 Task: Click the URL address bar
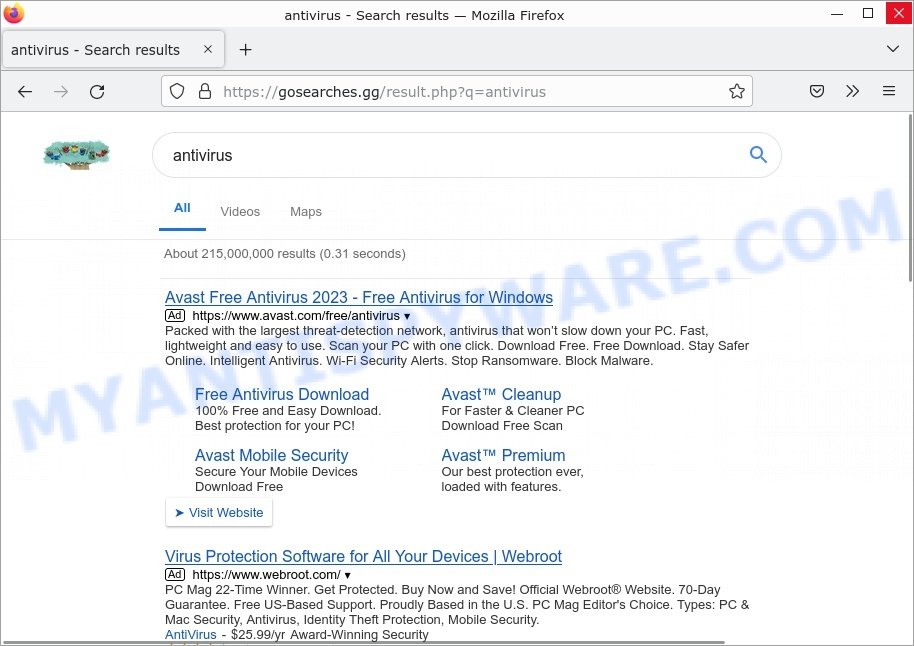click(x=457, y=92)
